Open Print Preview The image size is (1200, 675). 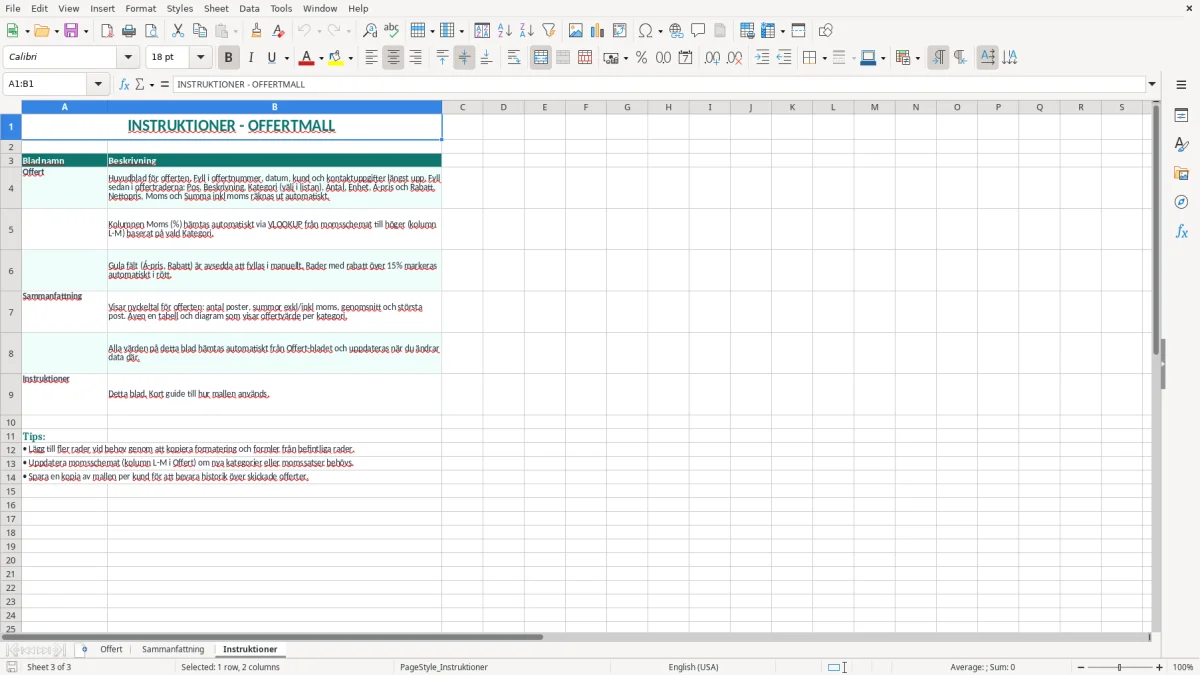(151, 31)
